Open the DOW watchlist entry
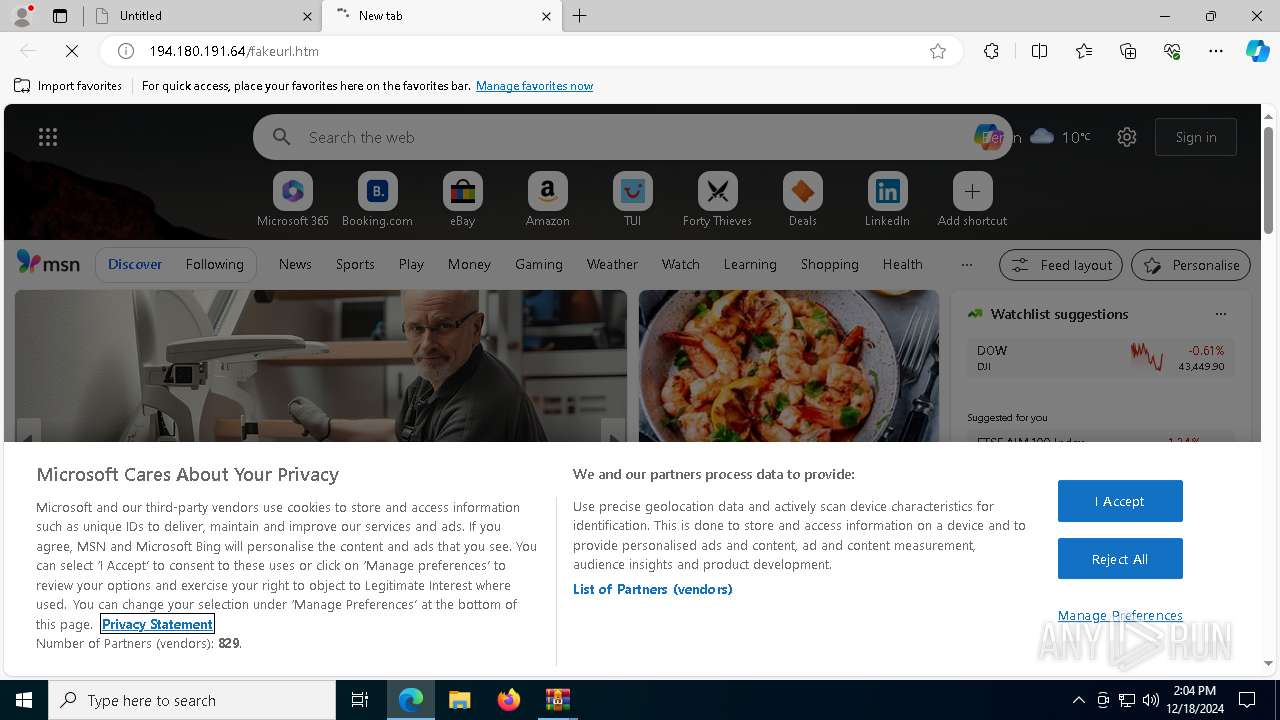The height and width of the screenshot is (720, 1280). click(1100, 358)
